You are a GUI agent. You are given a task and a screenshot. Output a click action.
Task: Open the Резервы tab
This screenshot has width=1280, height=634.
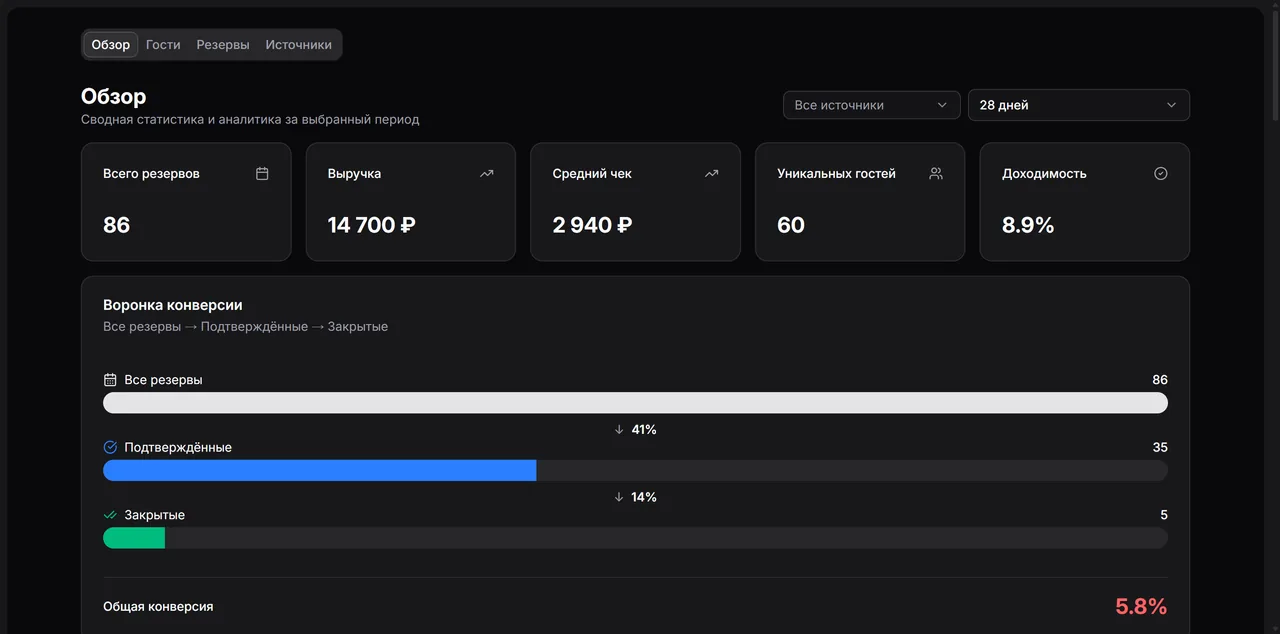tap(223, 45)
